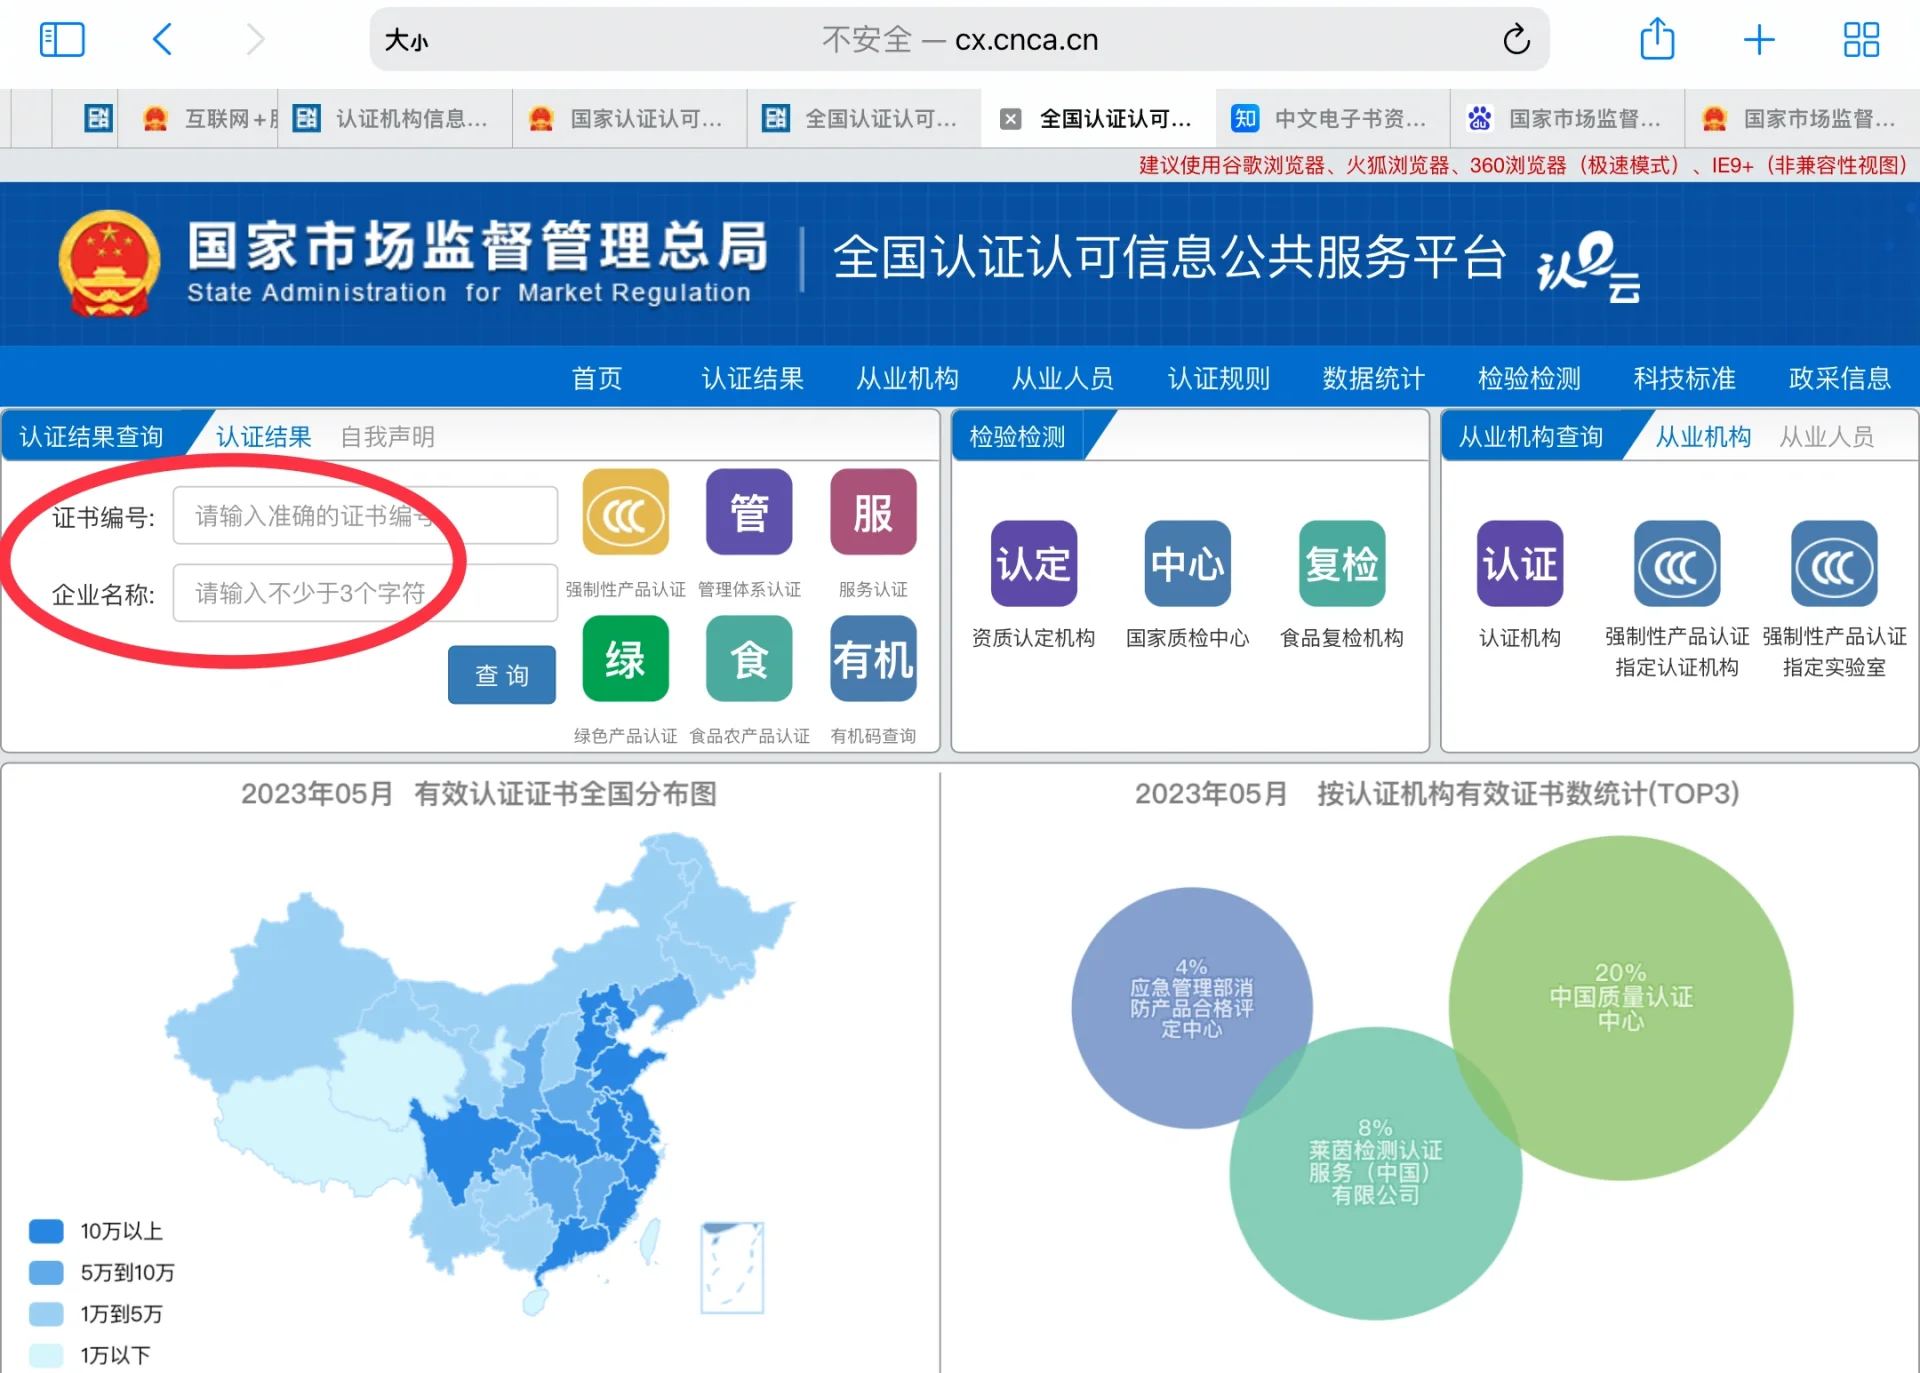
Task: Open the 认证机构 purple icon
Action: click(x=1519, y=563)
